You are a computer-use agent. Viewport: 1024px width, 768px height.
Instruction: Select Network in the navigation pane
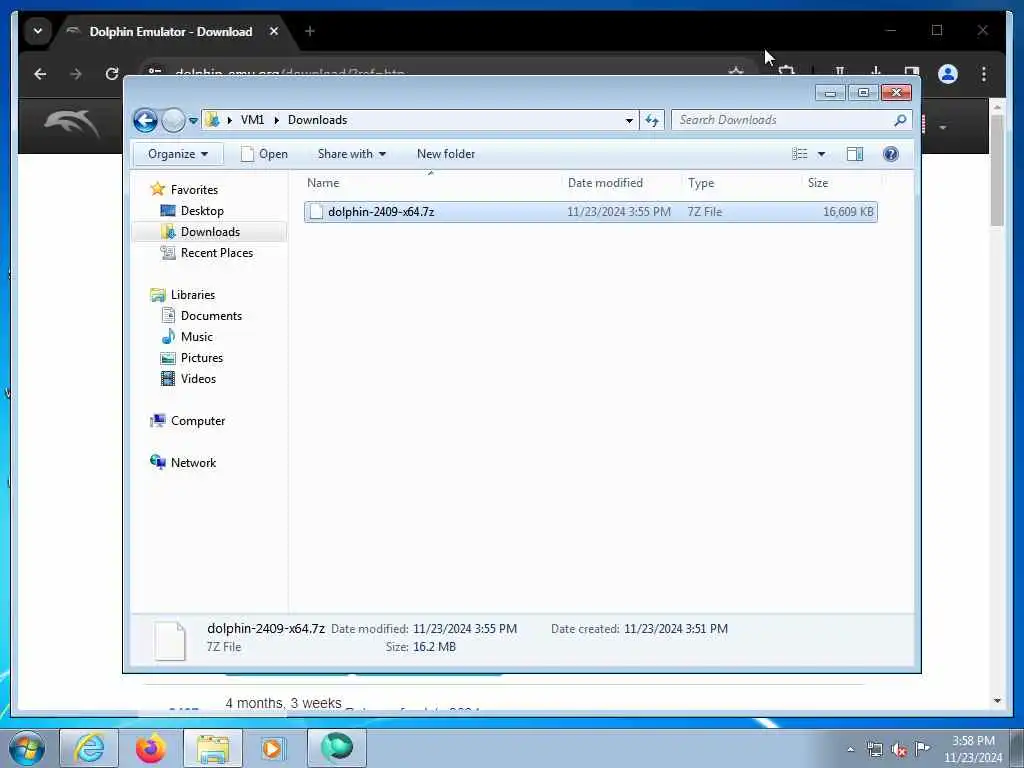tap(193, 462)
